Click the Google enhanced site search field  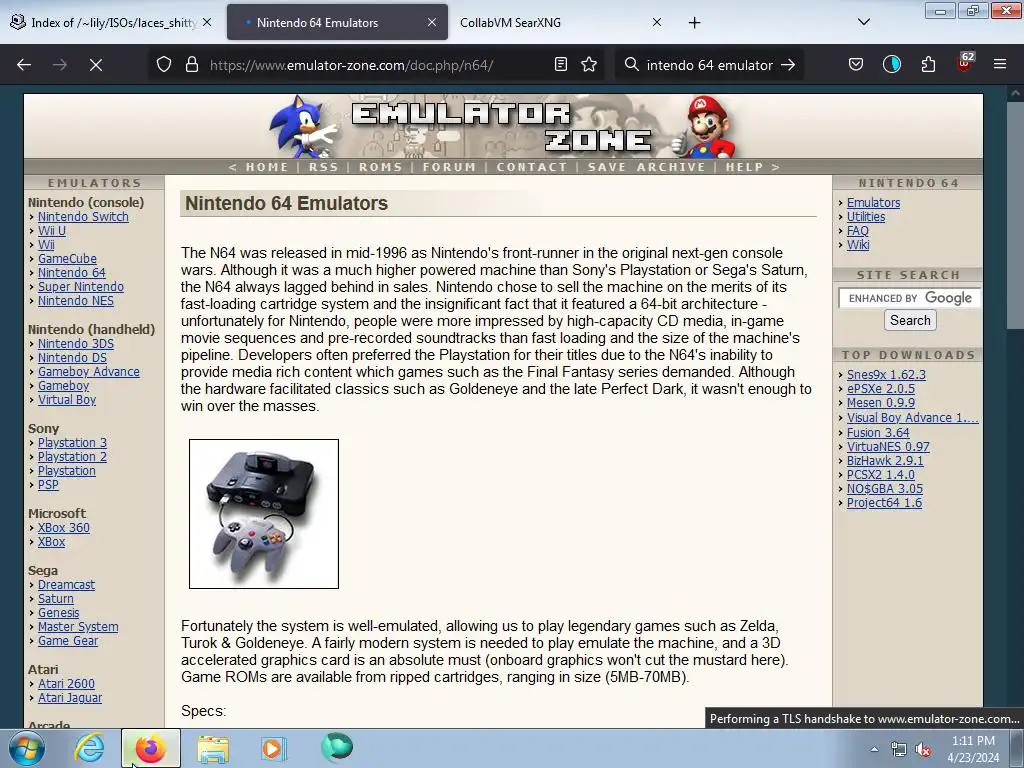[910, 298]
